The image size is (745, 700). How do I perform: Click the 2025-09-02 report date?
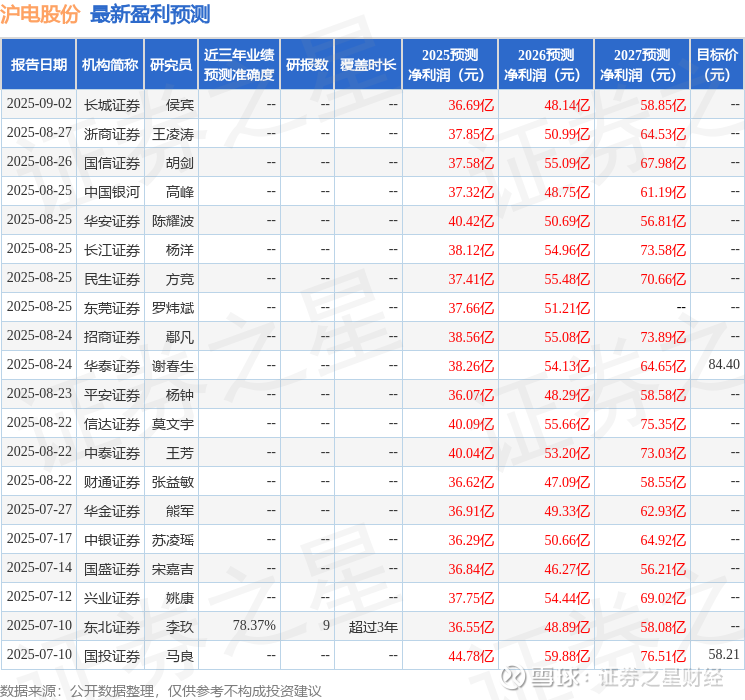(39, 103)
